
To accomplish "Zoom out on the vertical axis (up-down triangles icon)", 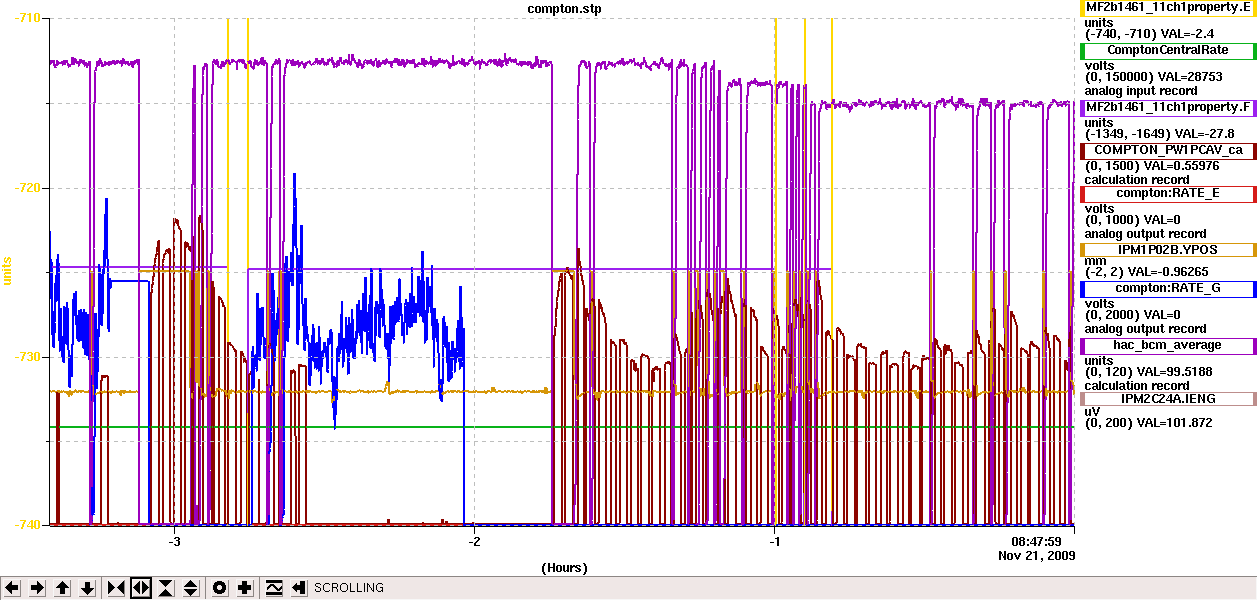I will click(x=191, y=588).
